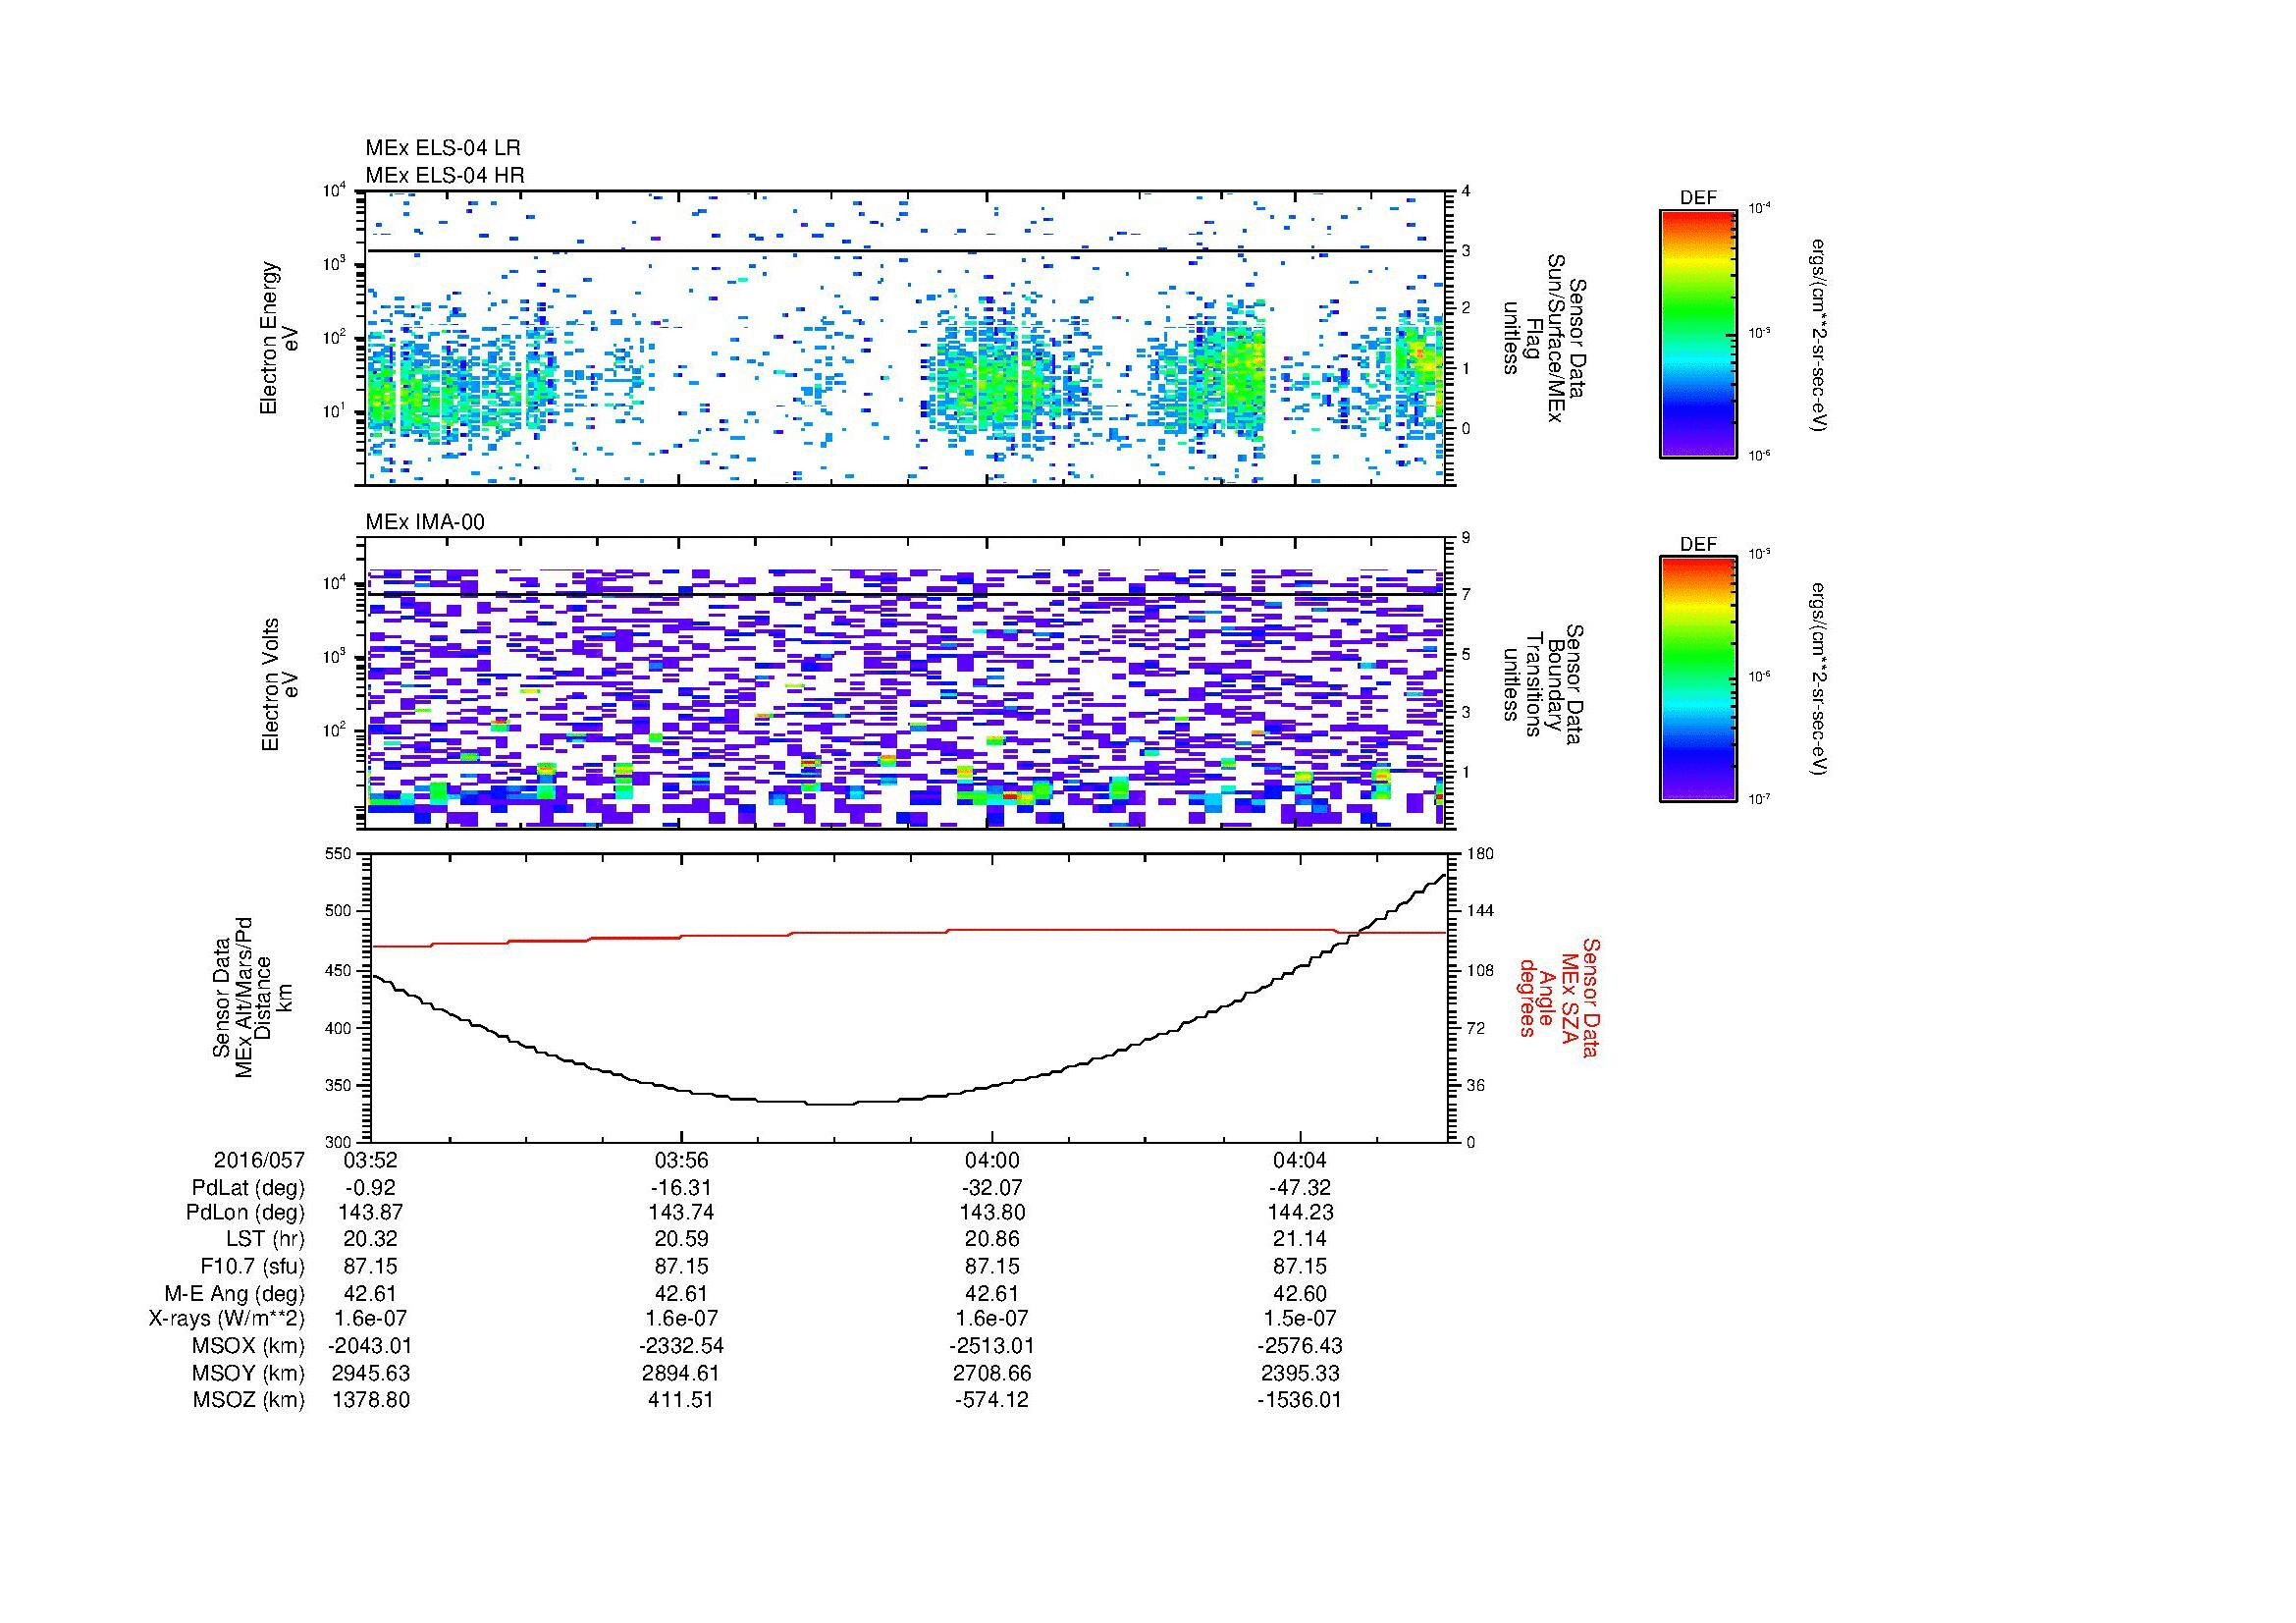Click the 'MSOY (km)' row label
Image resolution: width=2296 pixels, height=1623 pixels.
[x=248, y=1373]
